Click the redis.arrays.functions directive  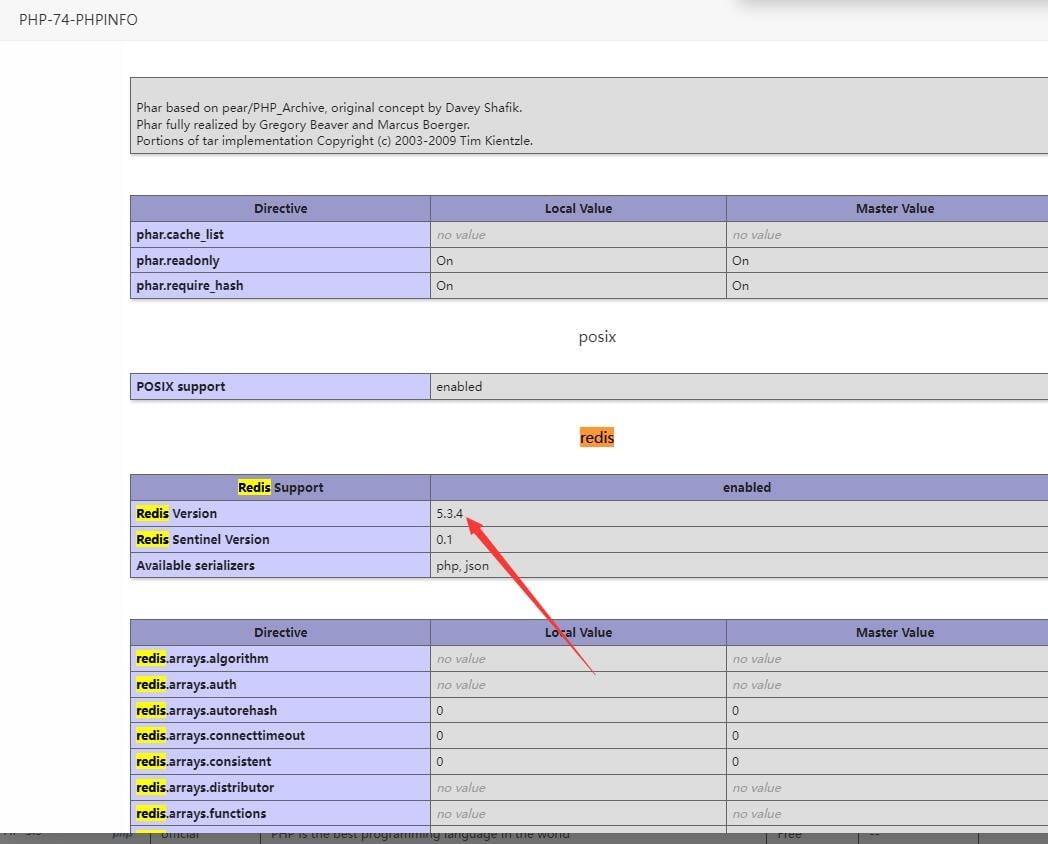click(201, 813)
